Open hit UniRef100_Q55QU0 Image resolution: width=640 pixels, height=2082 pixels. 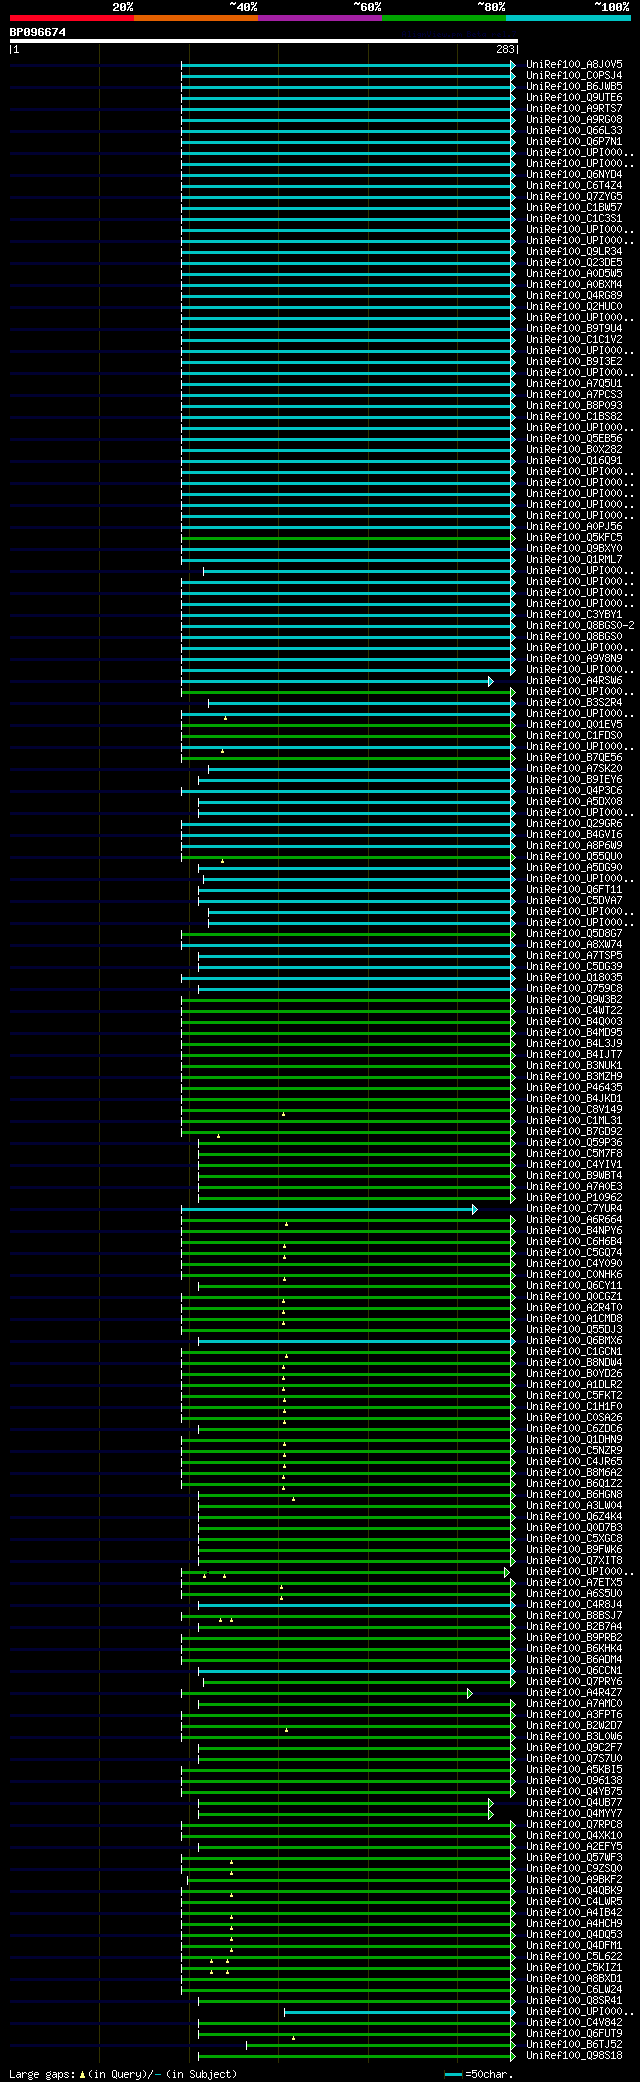pyautogui.click(x=574, y=856)
